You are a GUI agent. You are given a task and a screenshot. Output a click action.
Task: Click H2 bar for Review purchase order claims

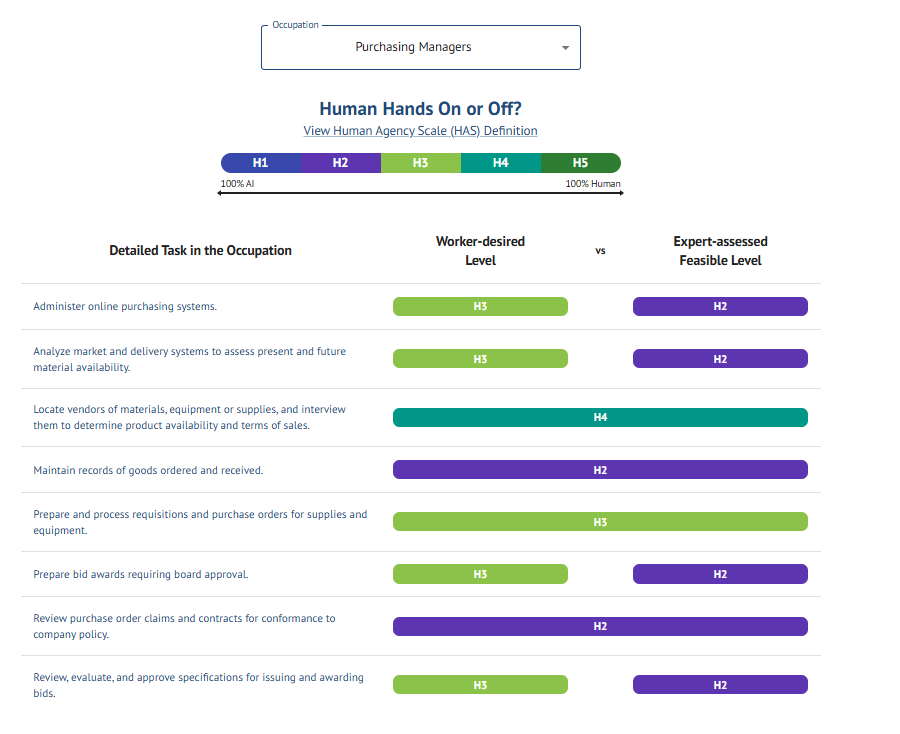600,626
